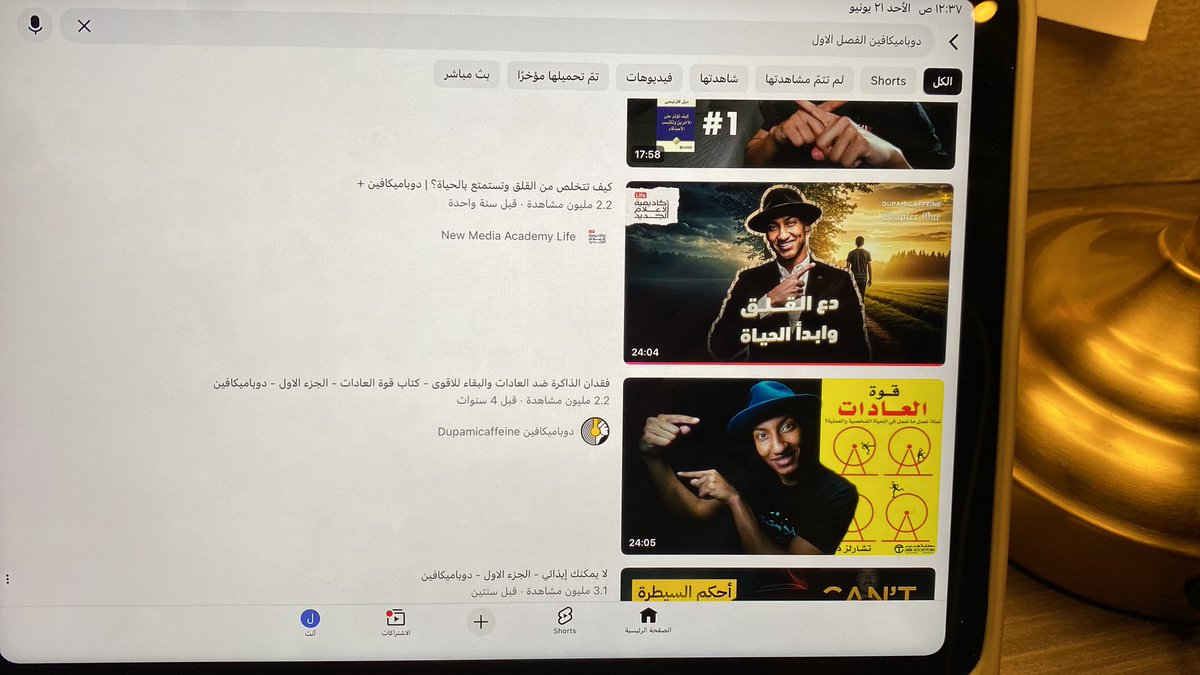1200x675 pixels.
Task: Click the 2.2 مليون مشاهدة · قبل سنة واحدة text
Action: (x=529, y=203)
